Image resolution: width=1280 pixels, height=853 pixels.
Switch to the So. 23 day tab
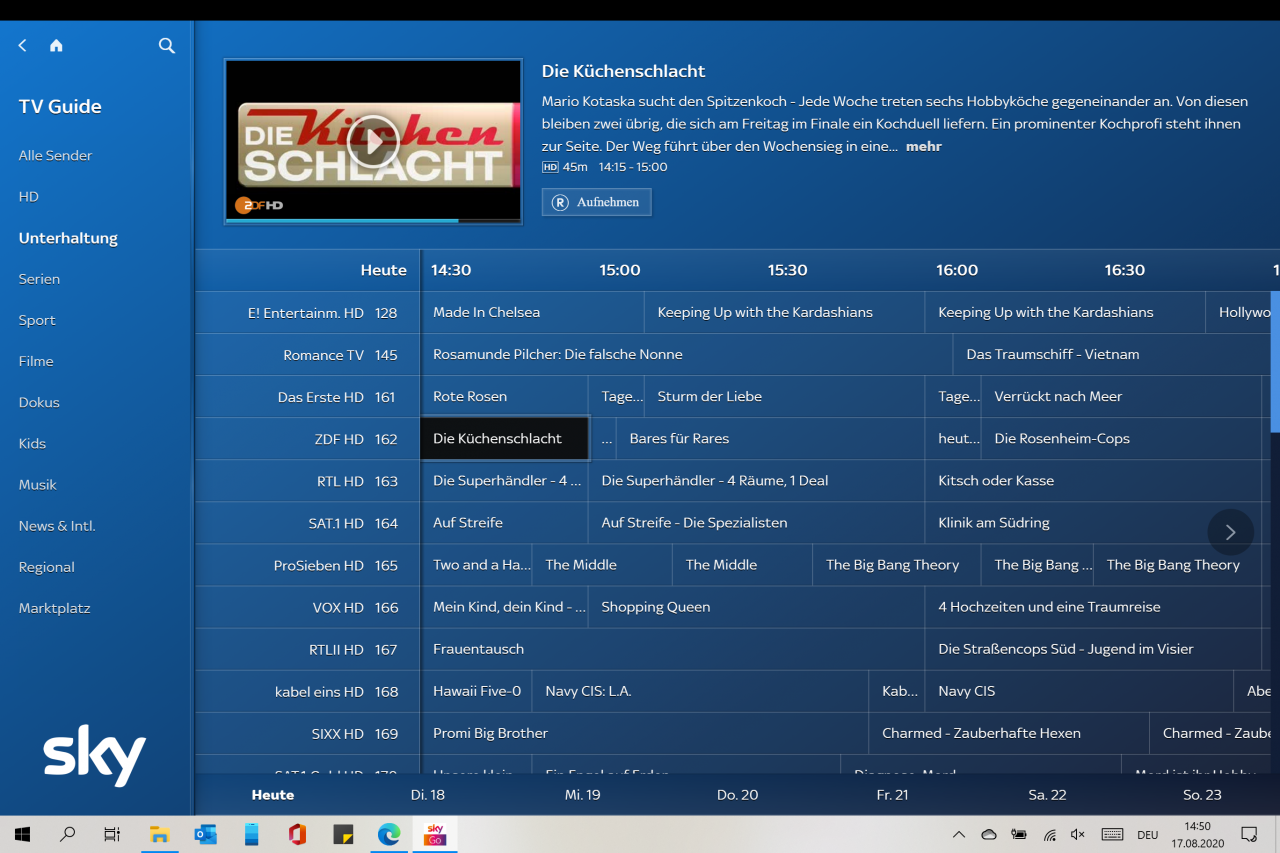pos(1202,795)
